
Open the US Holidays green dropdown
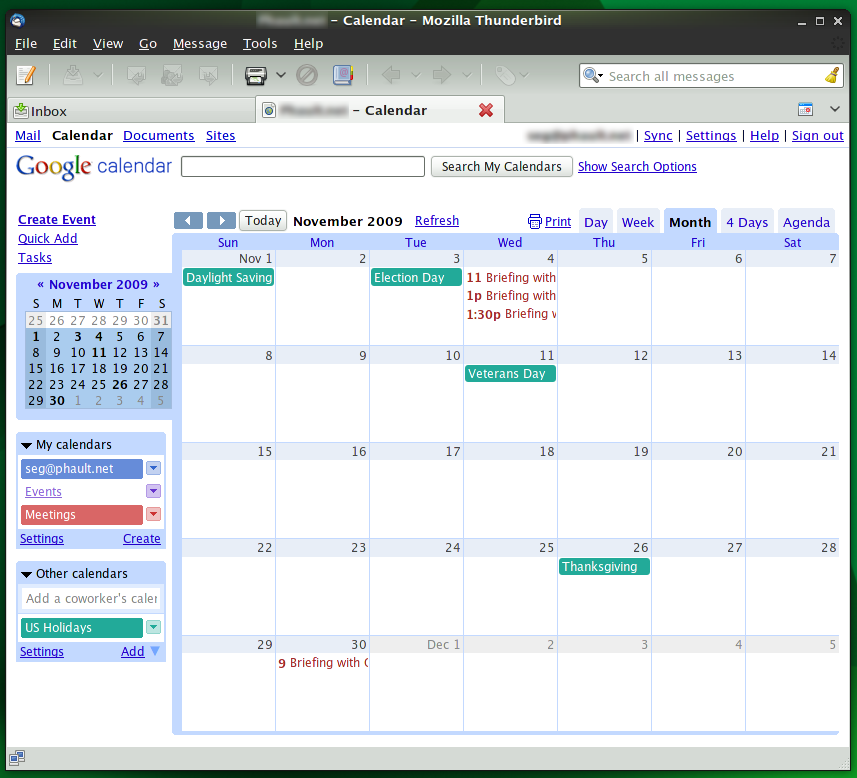pos(154,627)
